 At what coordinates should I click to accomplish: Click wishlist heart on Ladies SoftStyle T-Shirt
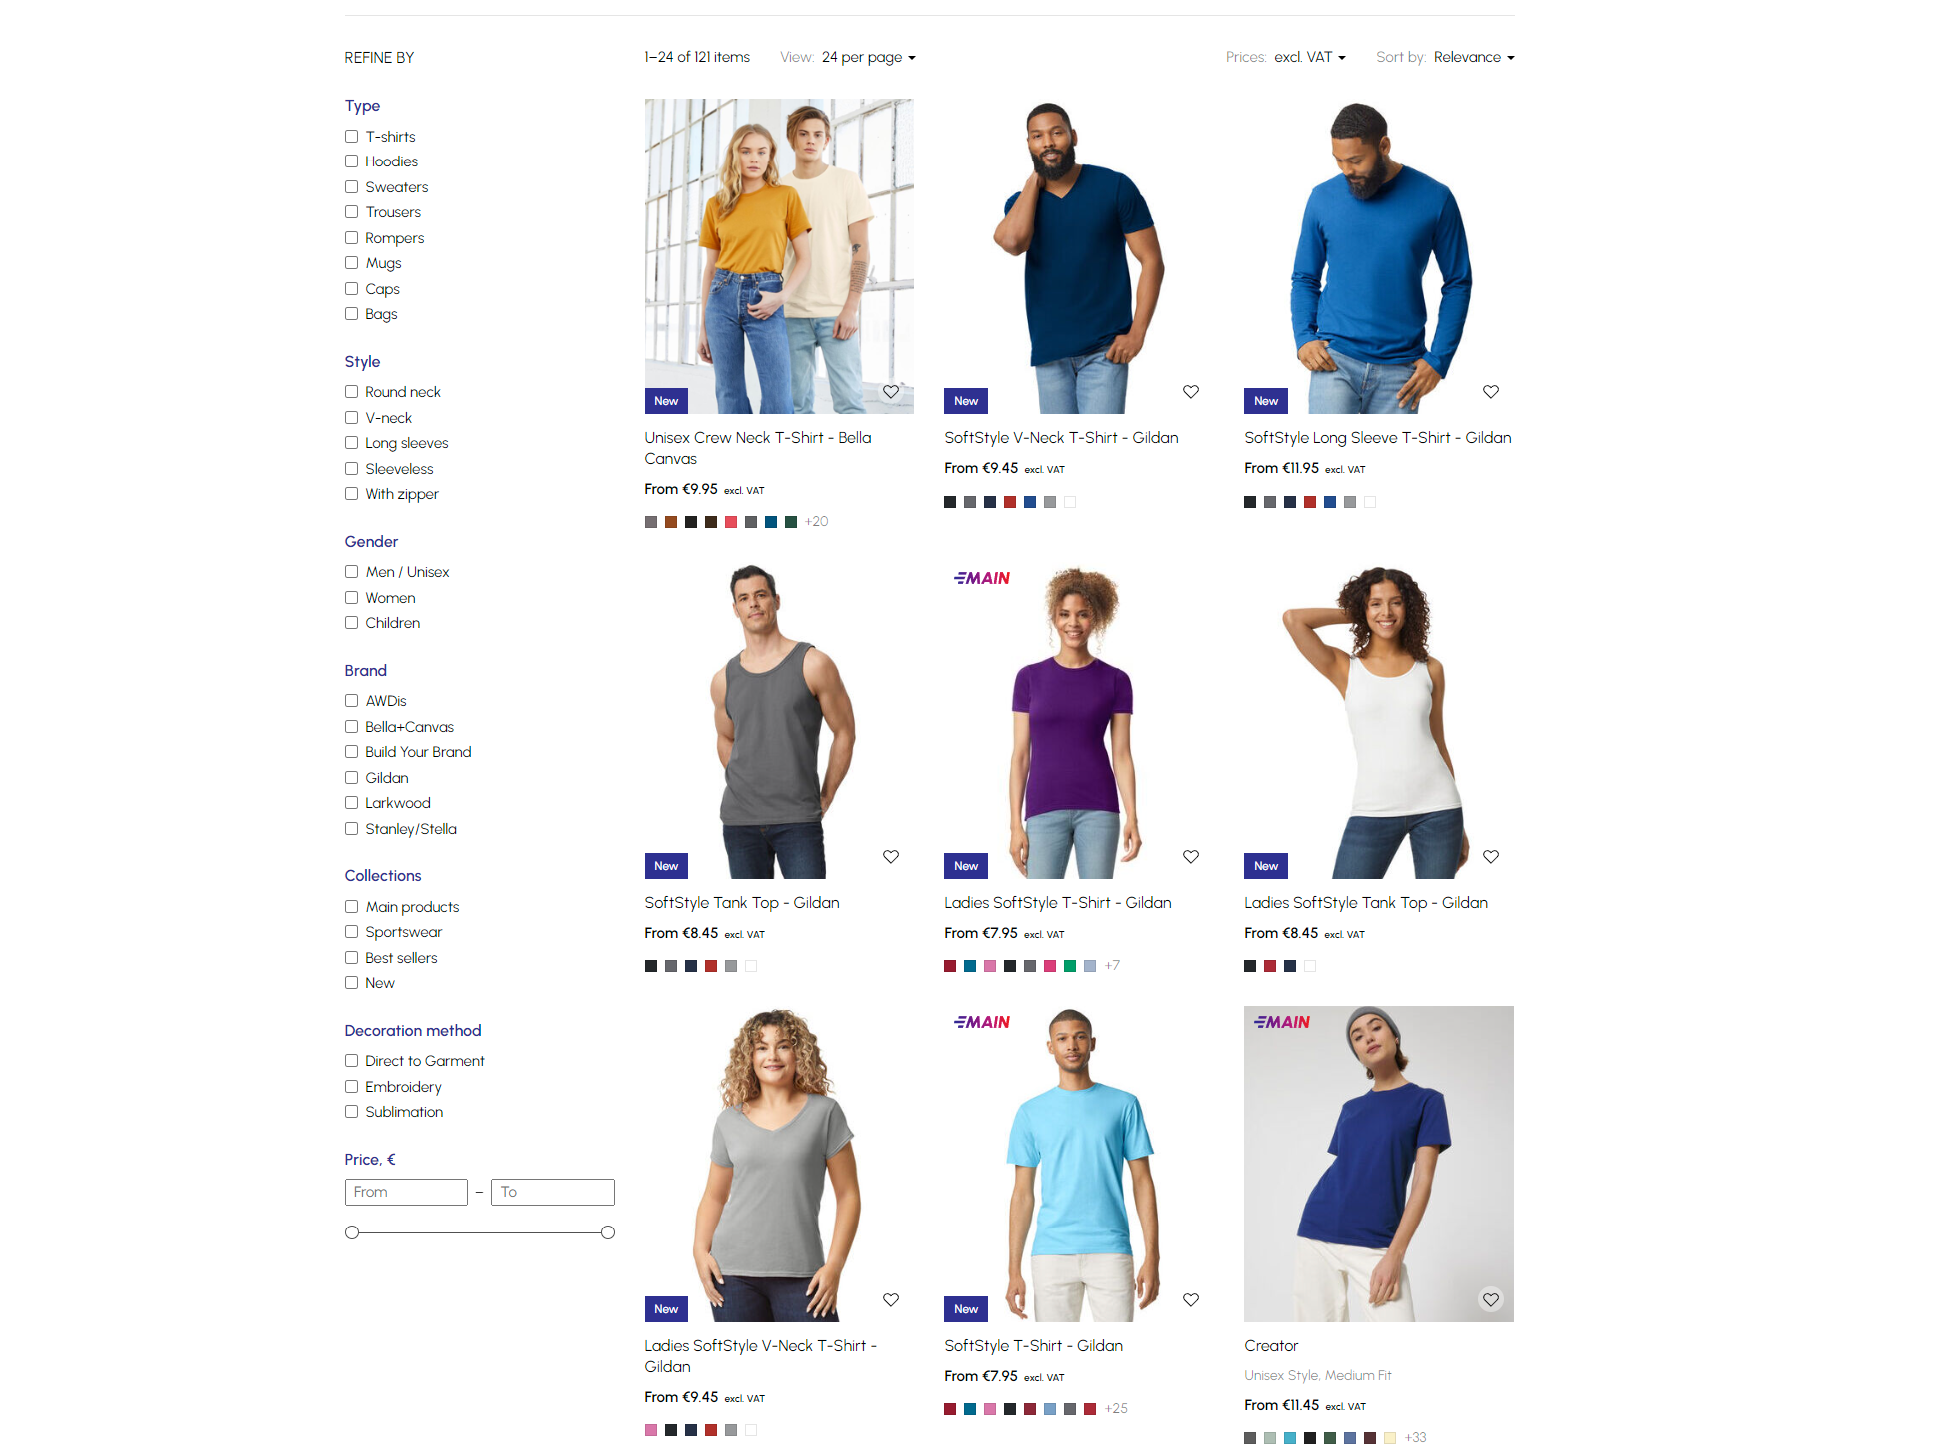click(1190, 857)
